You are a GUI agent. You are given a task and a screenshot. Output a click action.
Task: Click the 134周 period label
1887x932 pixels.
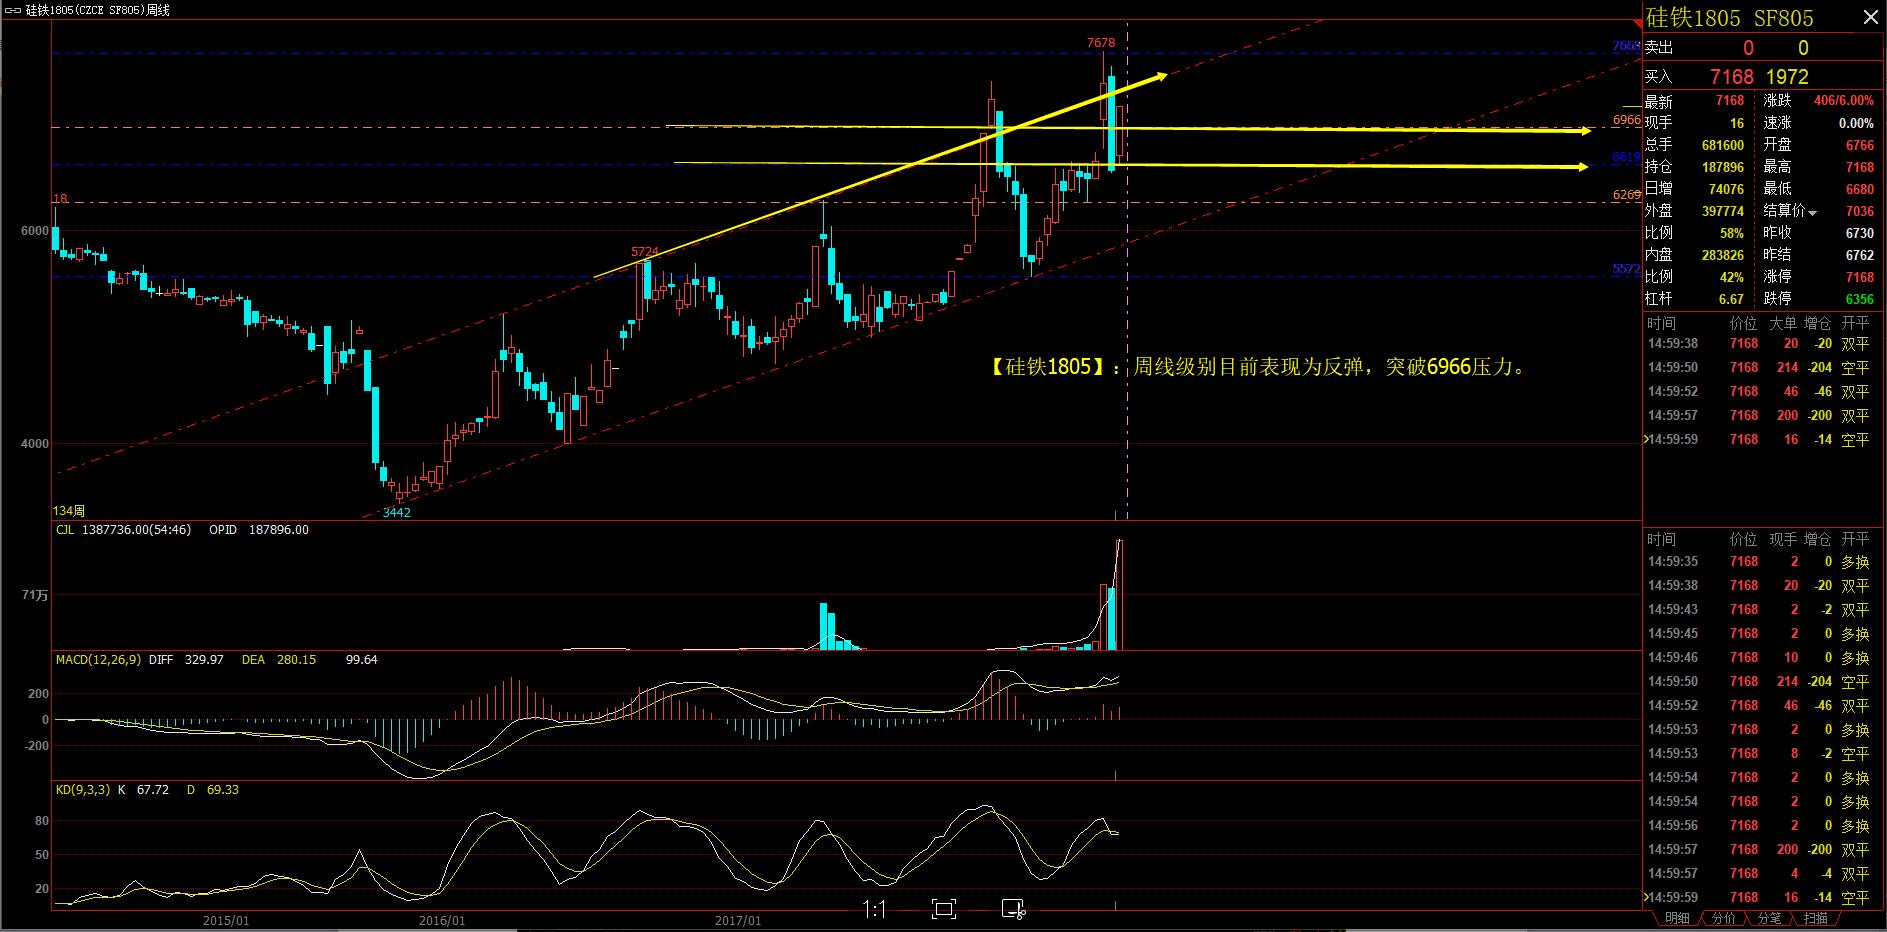point(69,511)
